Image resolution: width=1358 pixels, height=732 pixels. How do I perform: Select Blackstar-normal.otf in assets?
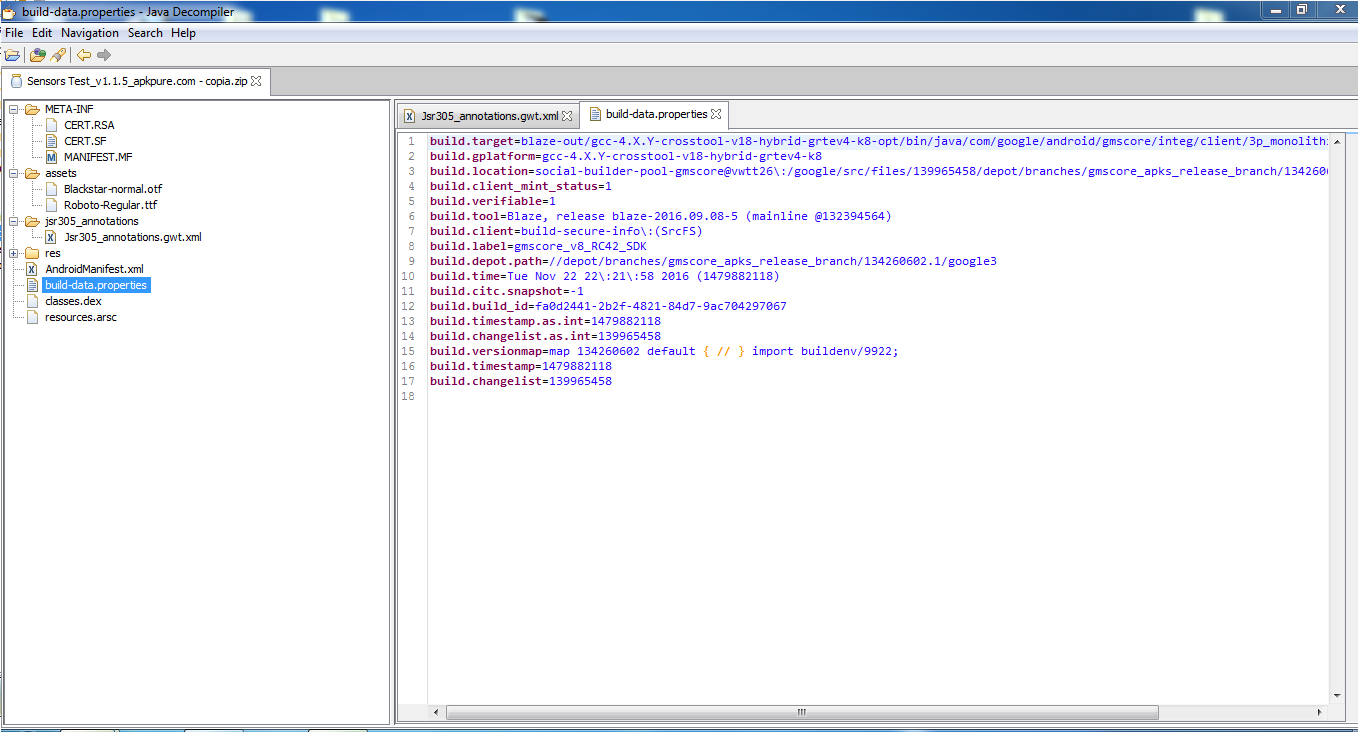click(113, 189)
